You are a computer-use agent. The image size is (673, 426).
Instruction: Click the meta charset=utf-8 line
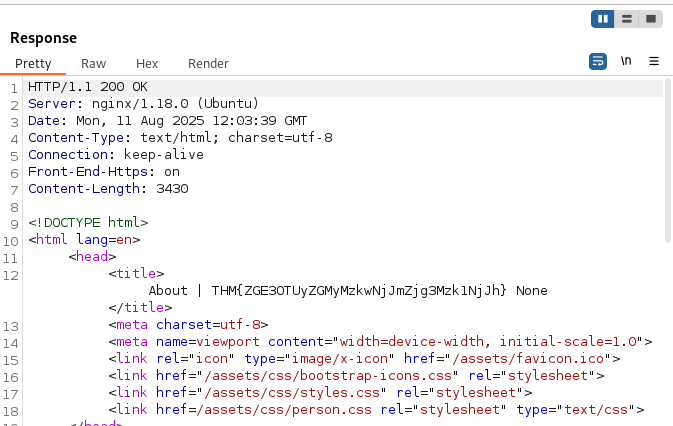pos(188,325)
